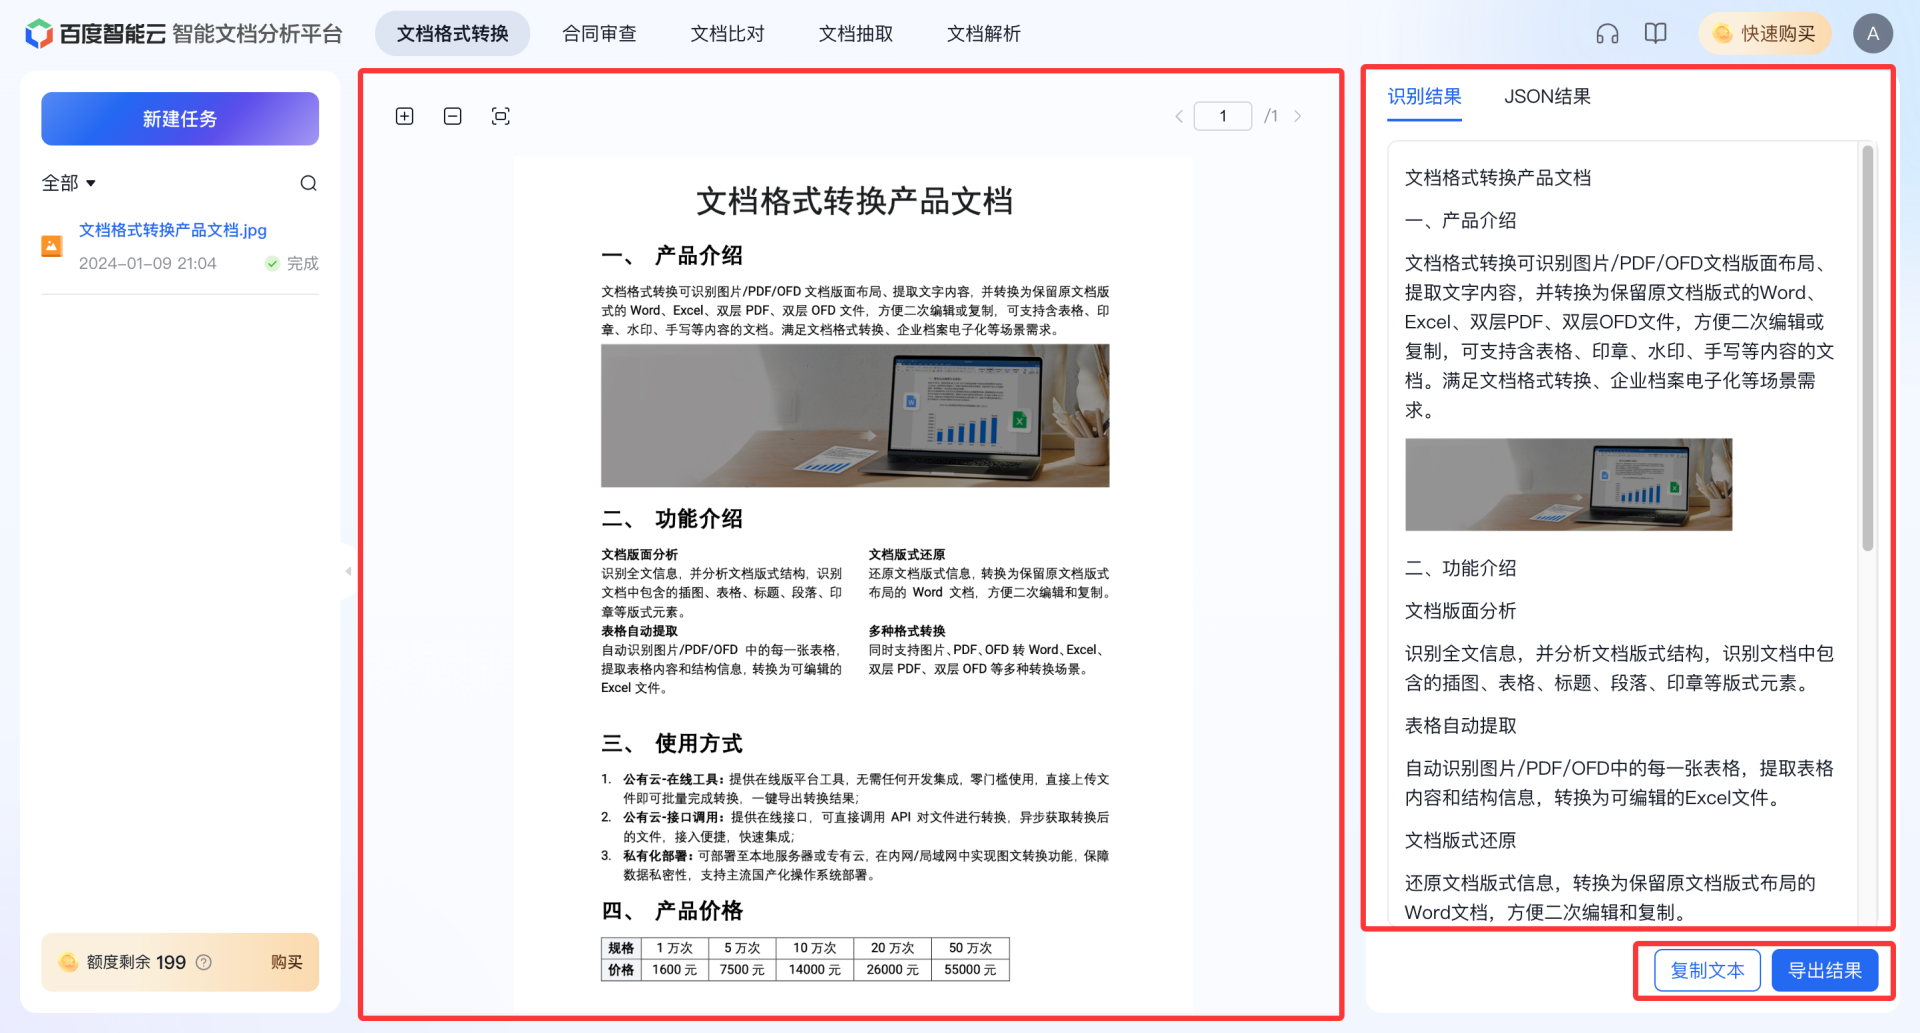Click 额度剩余 199 text

[x=136, y=962]
